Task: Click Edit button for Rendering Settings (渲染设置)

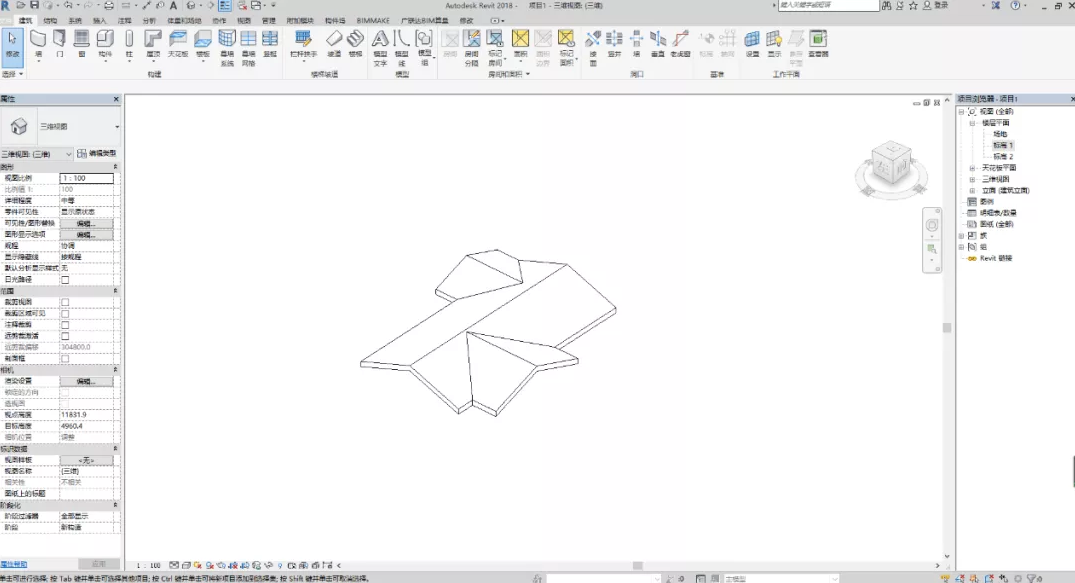Action: point(86,381)
